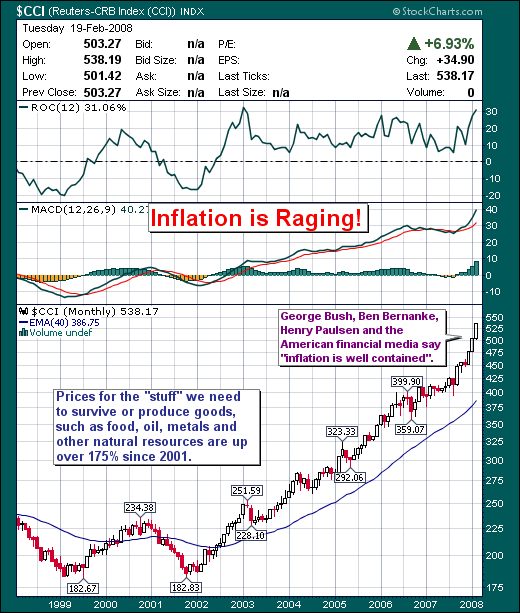Click the 292.06 price label
The width and height of the screenshot is (520, 613).
coord(350,477)
